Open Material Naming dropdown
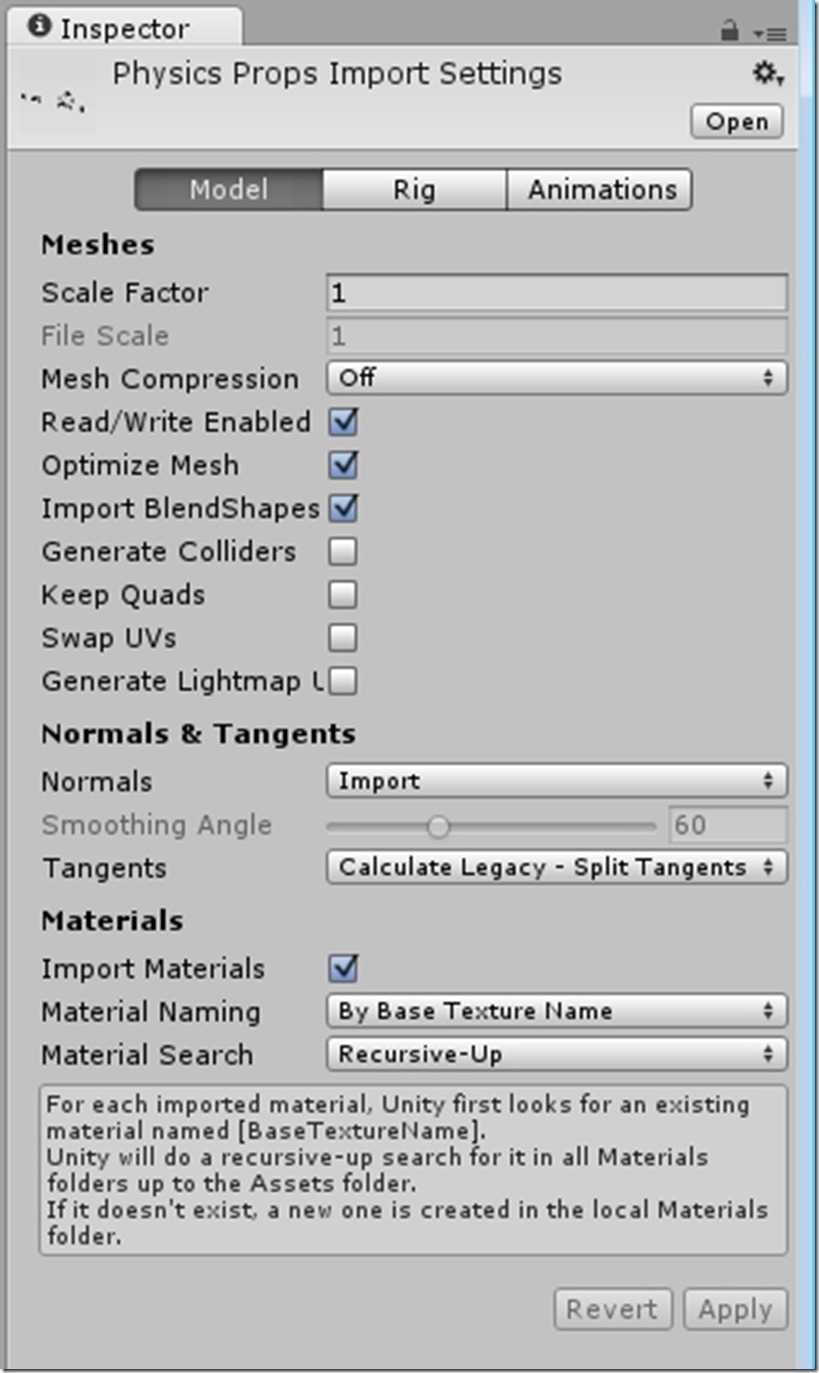The width and height of the screenshot is (819, 1373). (x=557, y=1011)
